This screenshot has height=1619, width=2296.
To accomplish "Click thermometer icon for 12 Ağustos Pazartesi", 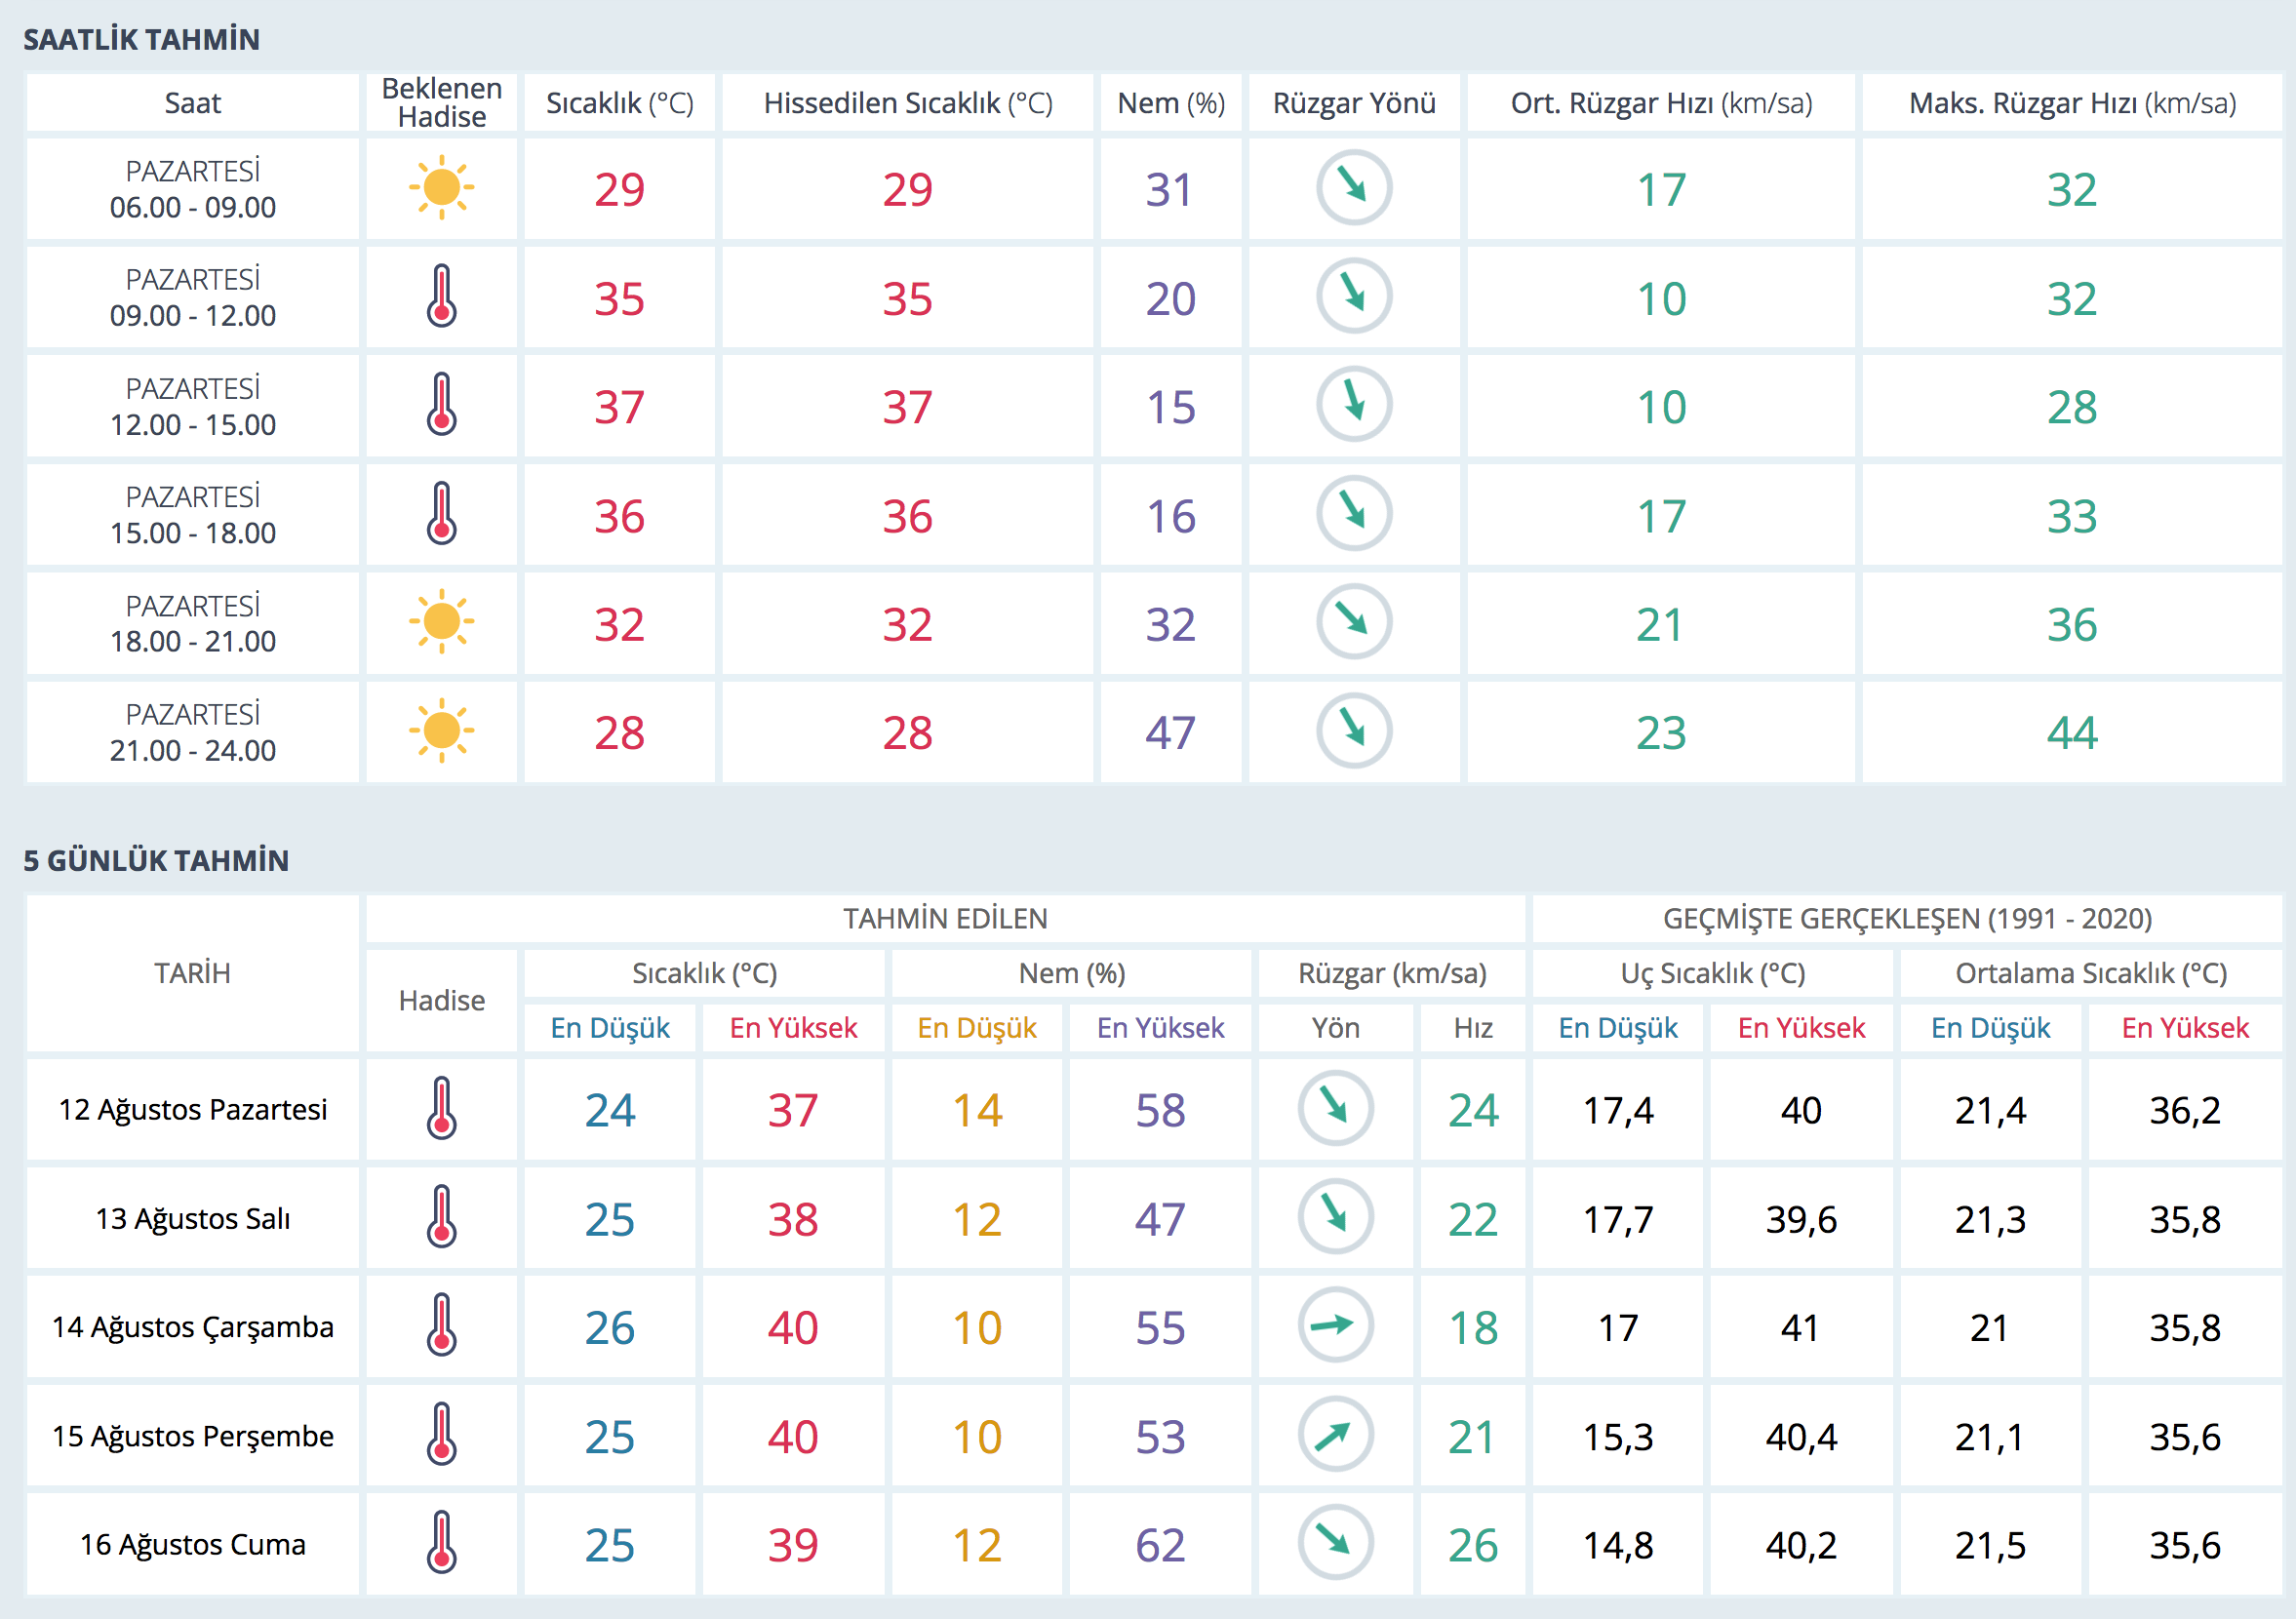I will pyautogui.click(x=441, y=1108).
